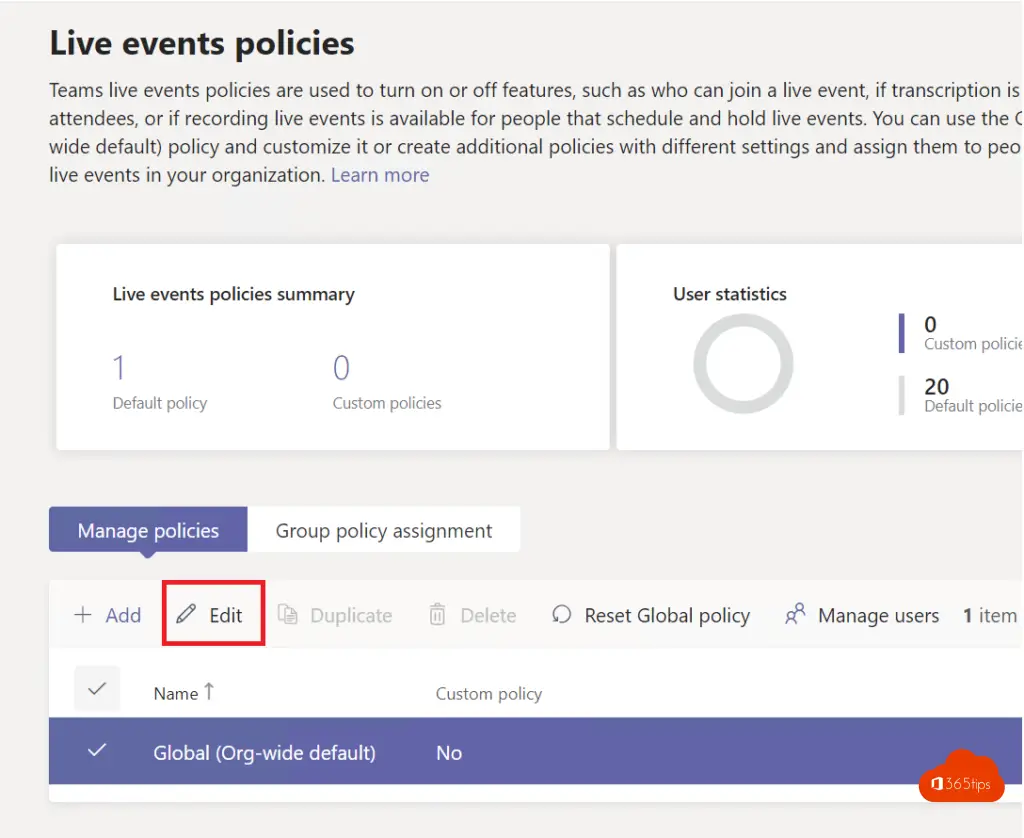Click the trash can Delete icon

[x=437, y=615]
